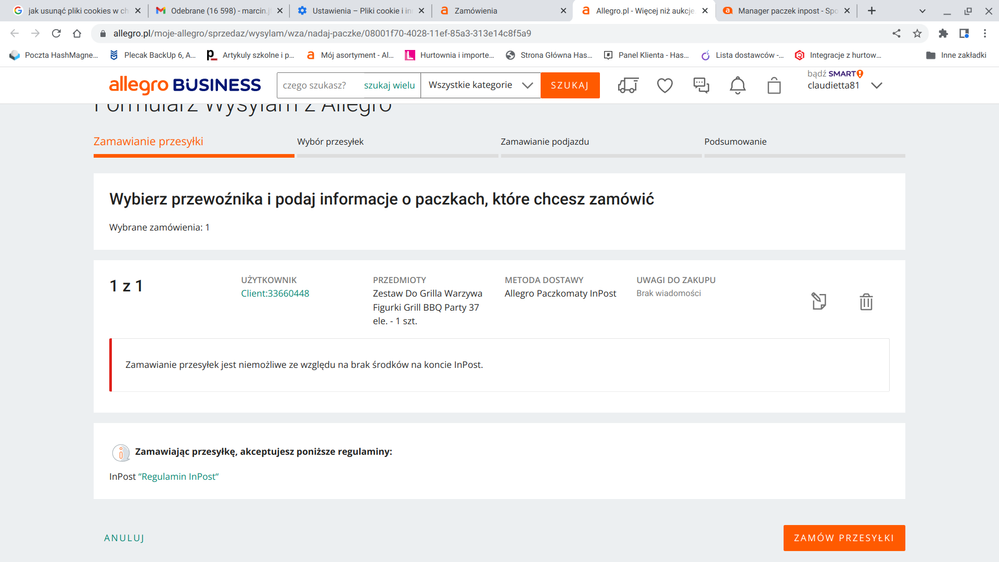Open Strona Główna Has bookmark
Screen dimensions: 999x562
549,55
